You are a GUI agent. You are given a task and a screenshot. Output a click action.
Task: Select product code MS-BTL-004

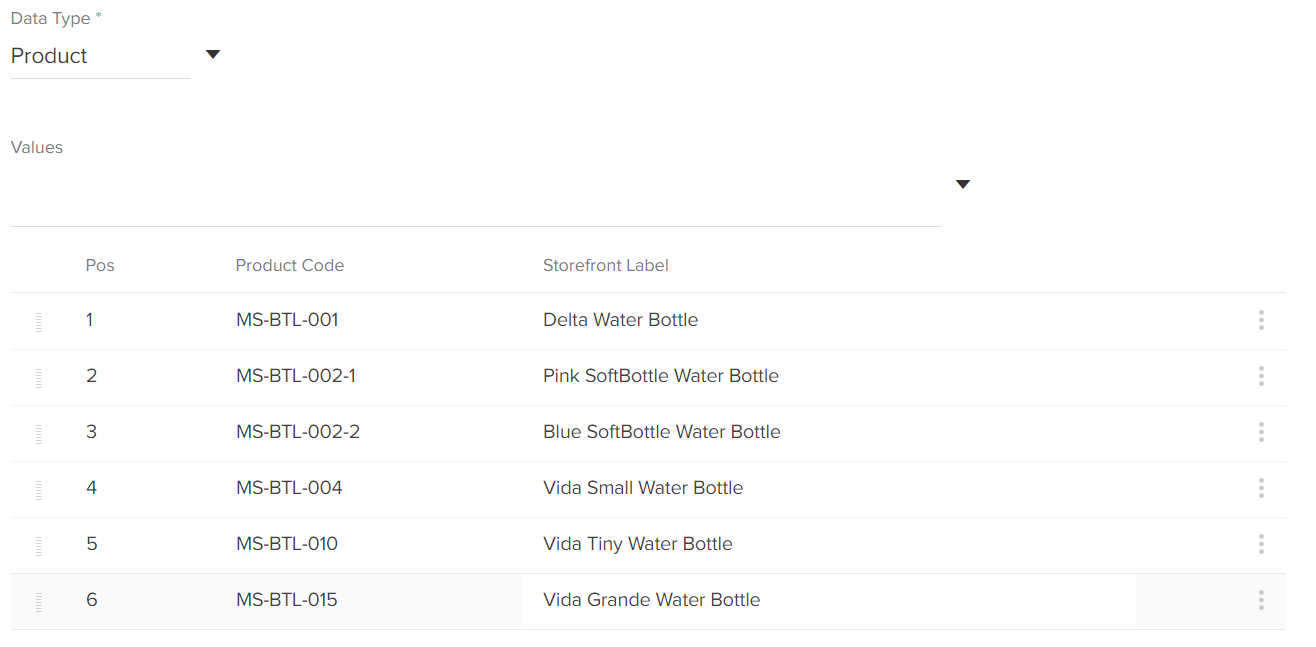point(287,487)
